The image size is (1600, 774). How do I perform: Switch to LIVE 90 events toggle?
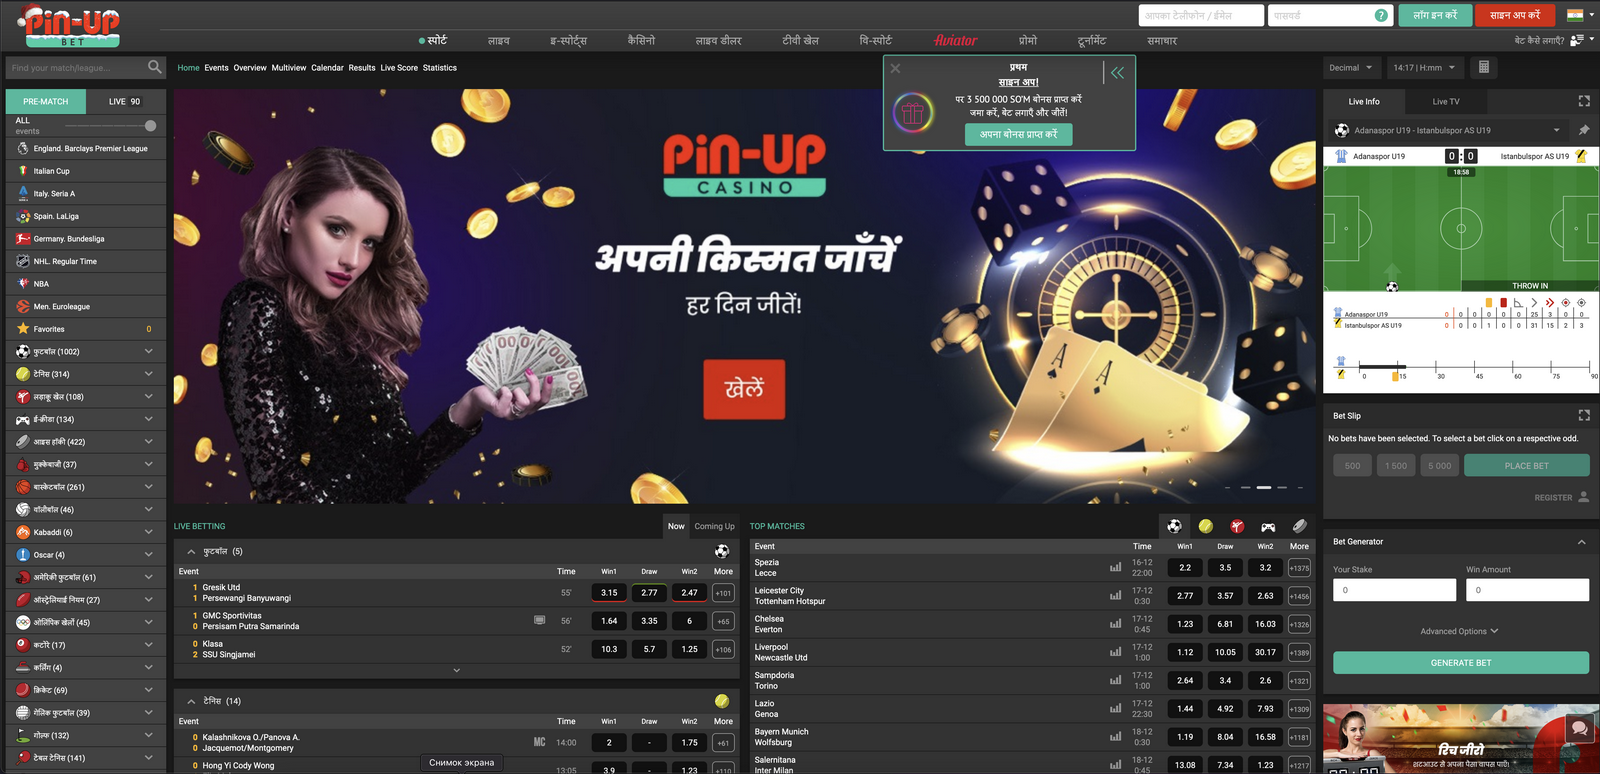pyautogui.click(x=125, y=101)
